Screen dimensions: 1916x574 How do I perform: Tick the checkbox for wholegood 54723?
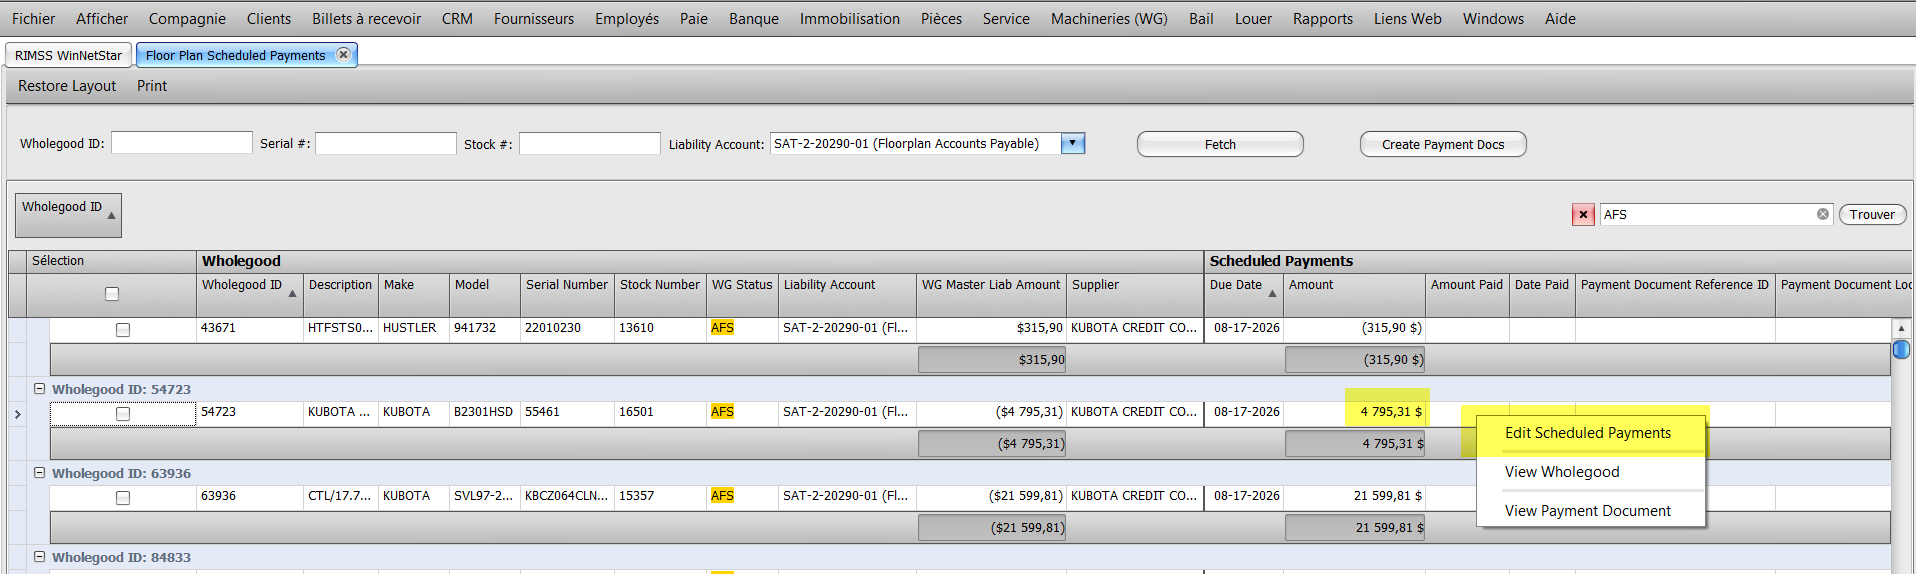pos(123,414)
